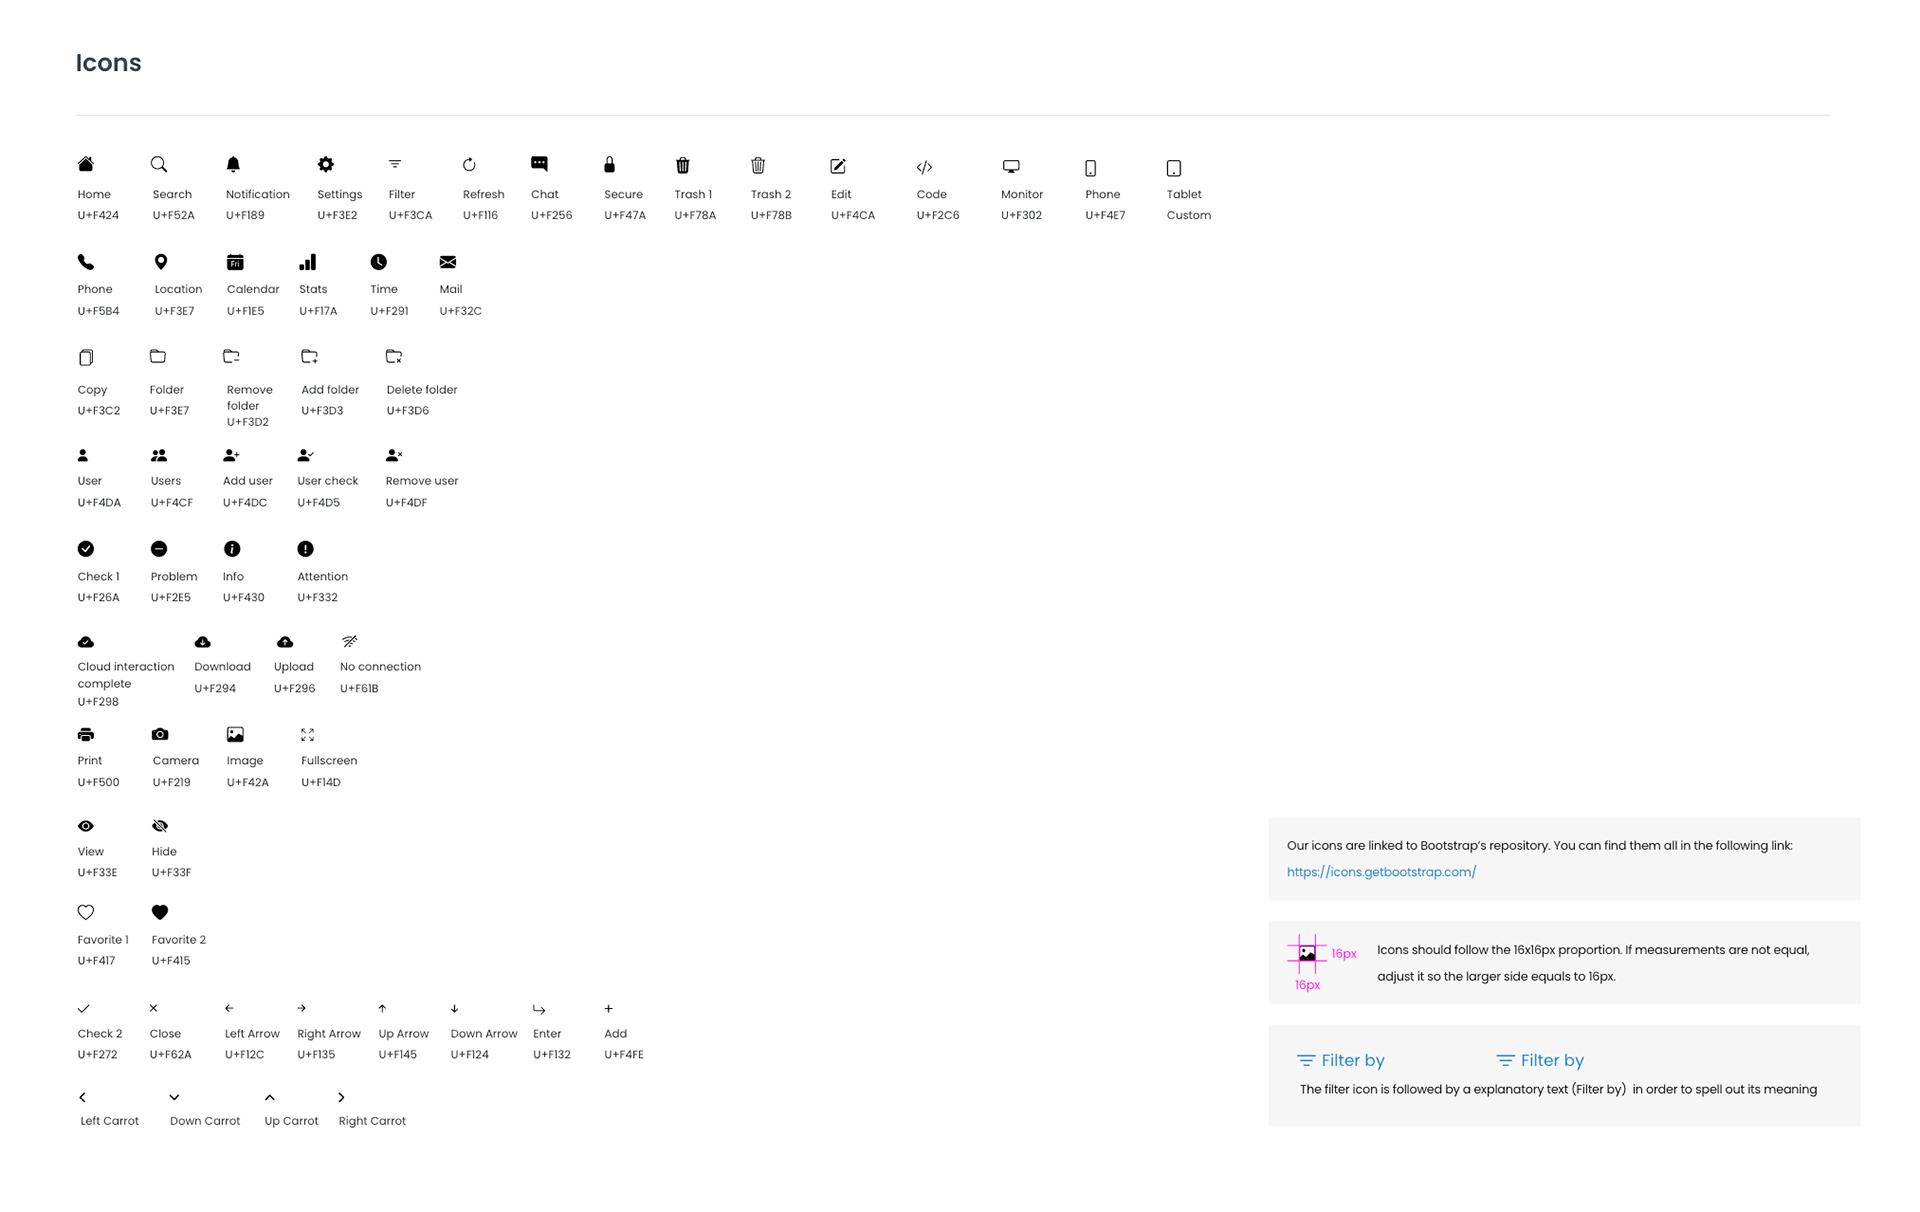Image resolution: width=1920 pixels, height=1212 pixels.
Task: Click the Hide crossed-eye icon
Action: tap(160, 826)
